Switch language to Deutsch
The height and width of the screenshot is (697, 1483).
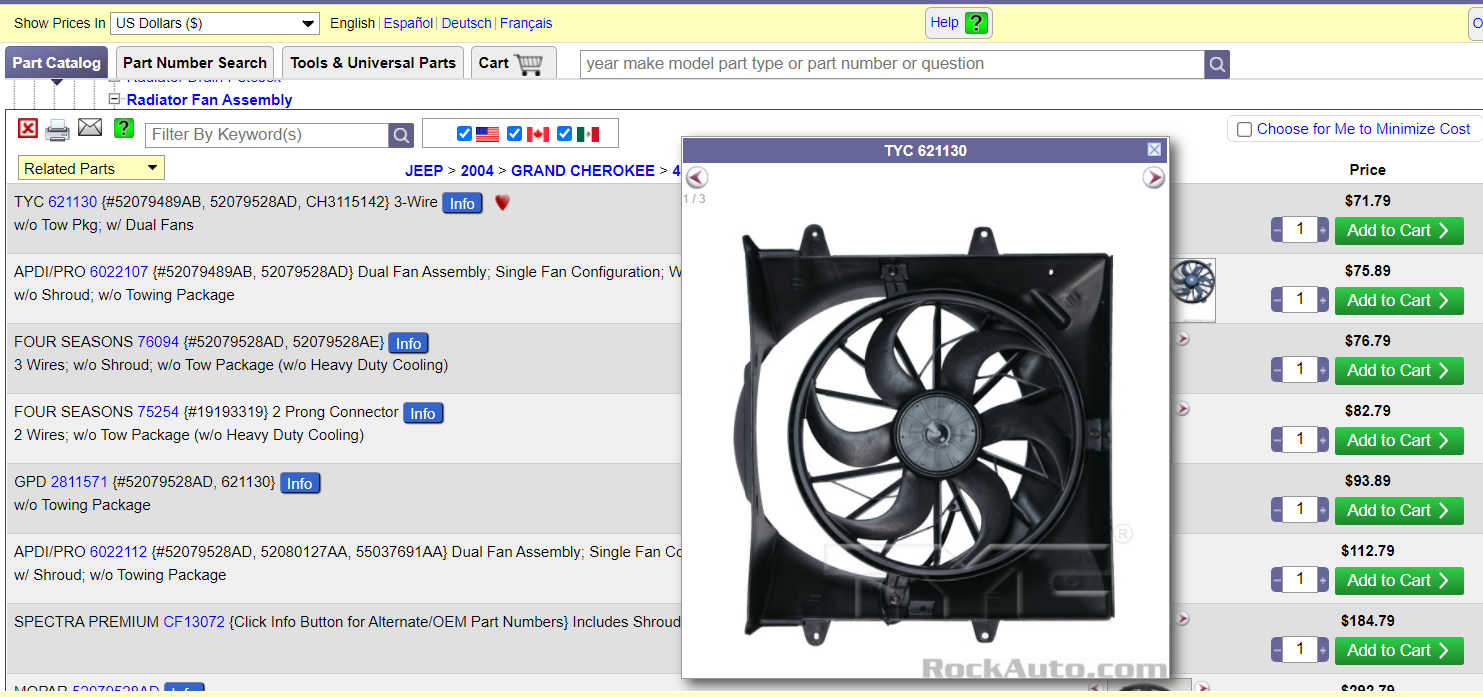[x=467, y=23]
